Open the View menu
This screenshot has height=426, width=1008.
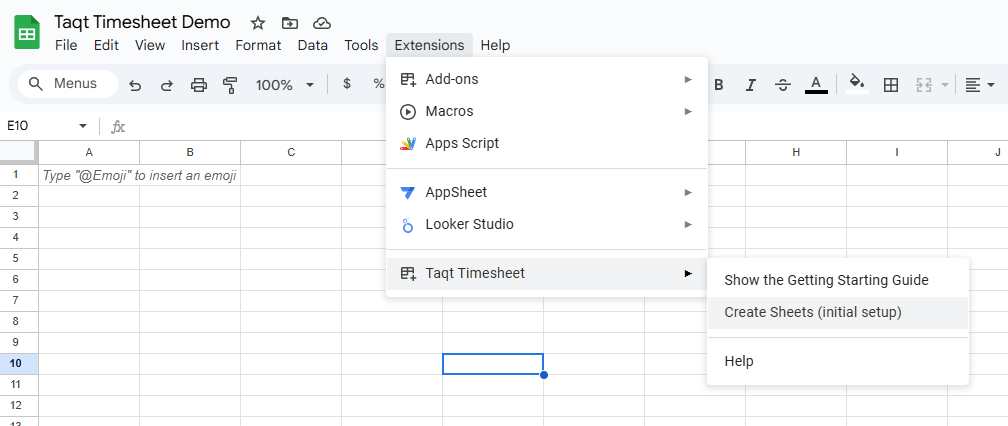pos(150,45)
